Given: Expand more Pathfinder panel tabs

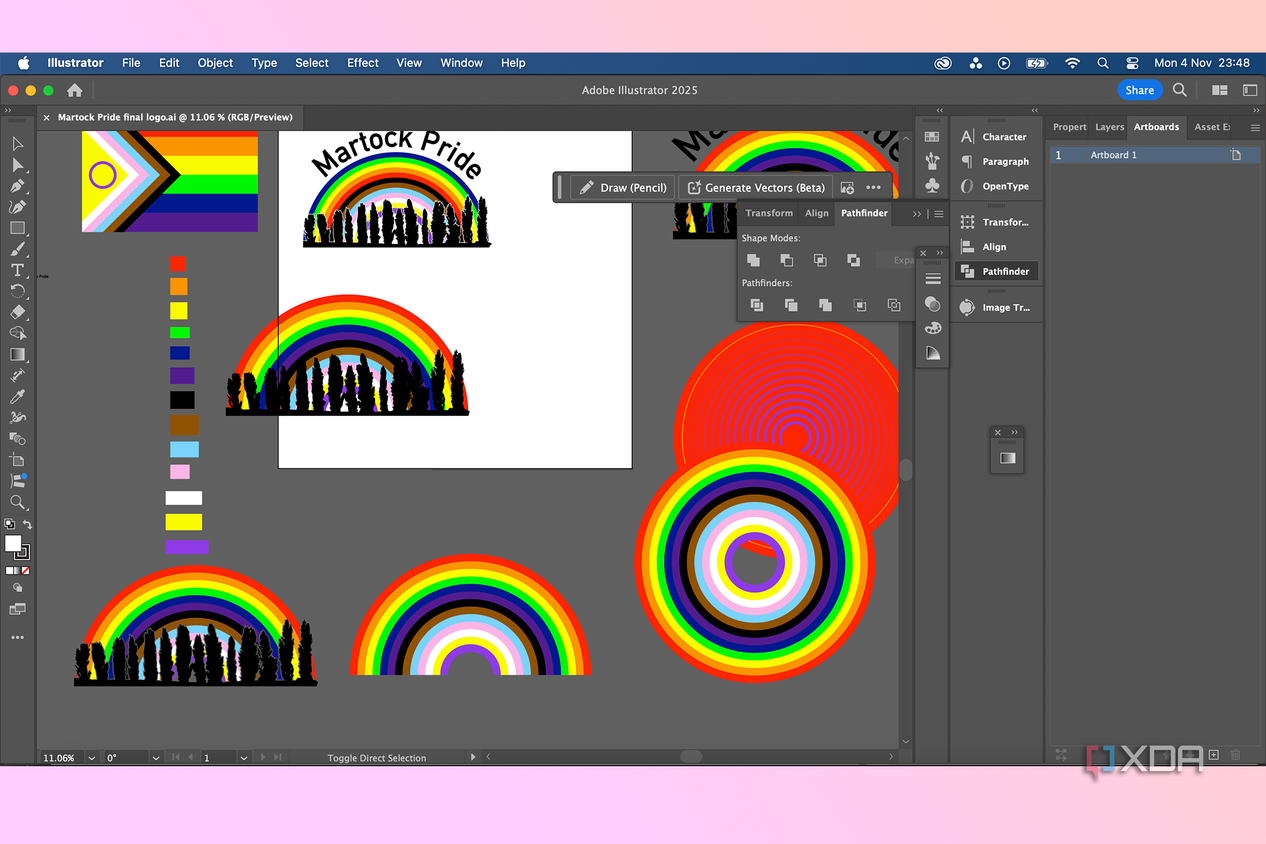Looking at the screenshot, I should pyautogui.click(x=917, y=213).
